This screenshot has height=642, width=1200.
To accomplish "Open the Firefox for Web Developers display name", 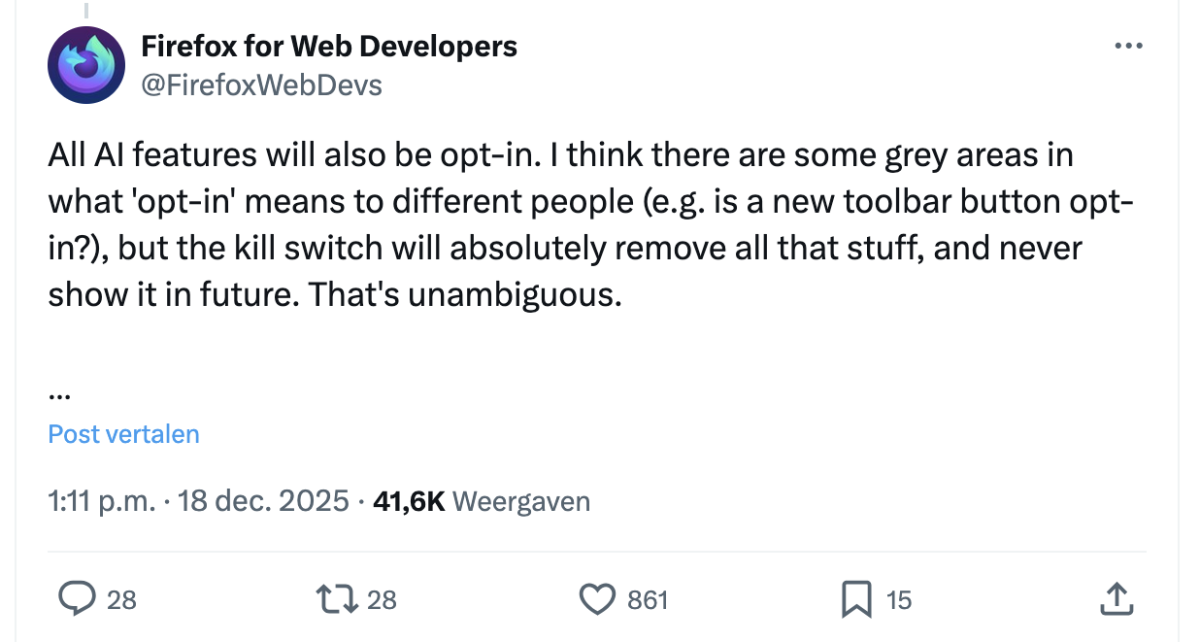I will coord(329,46).
